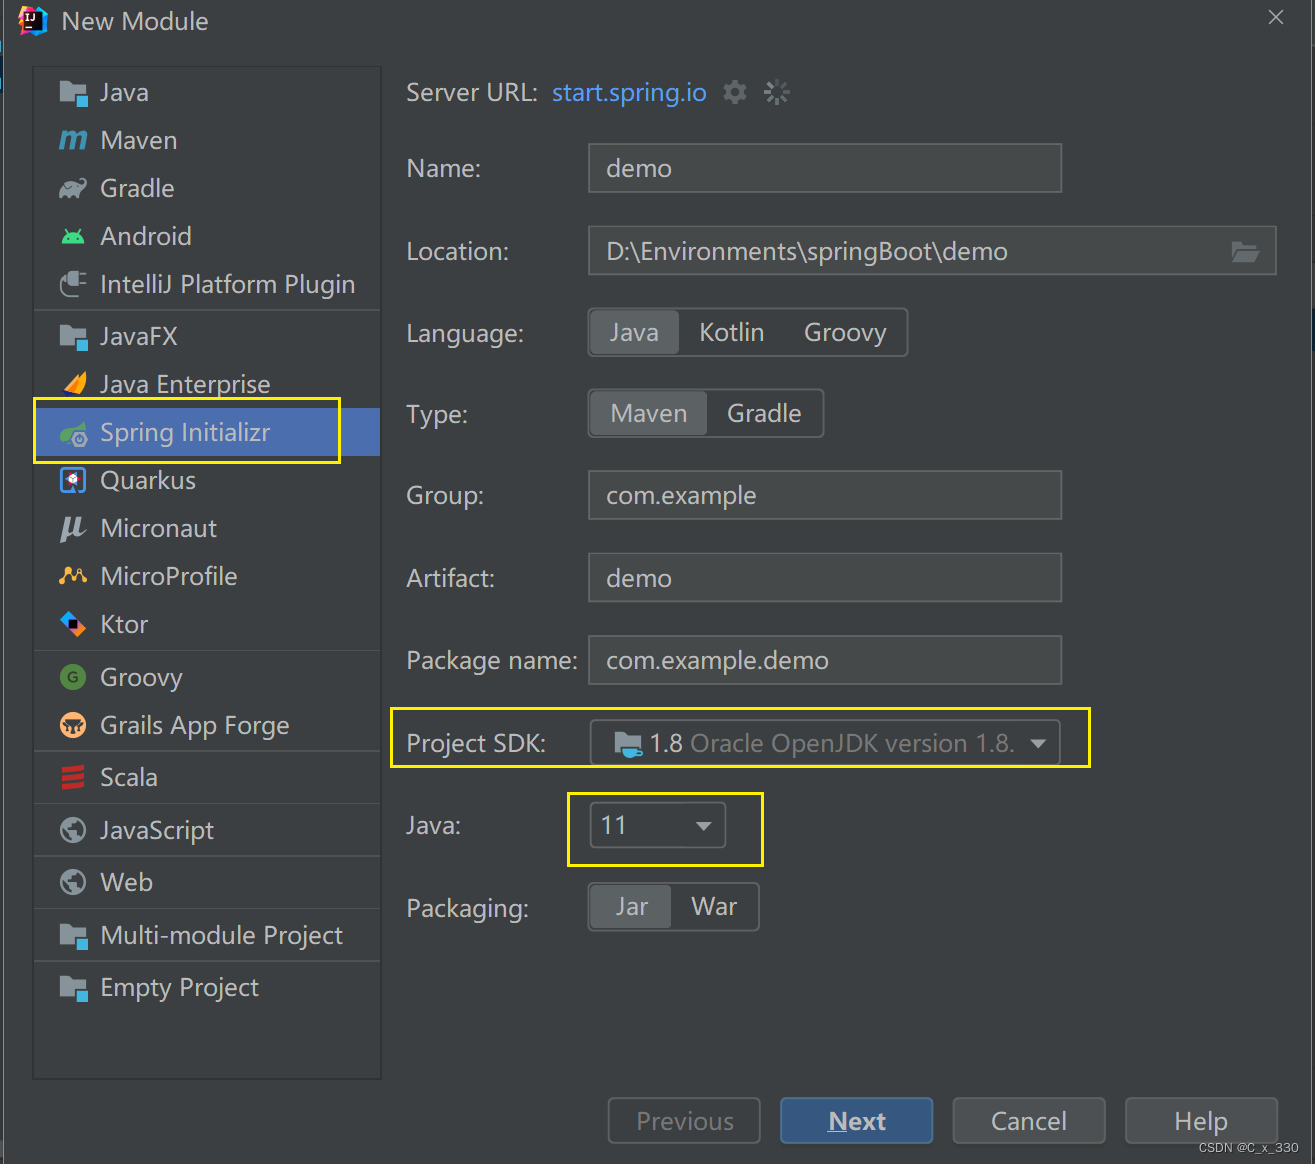Click the Quarkus icon
Viewport: 1315px width, 1164px height.
click(x=73, y=481)
